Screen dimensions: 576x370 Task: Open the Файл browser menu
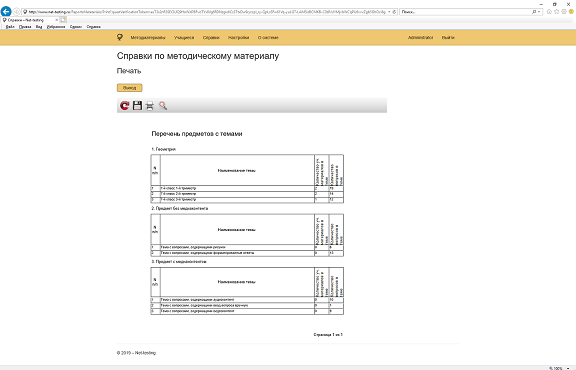coord(10,27)
